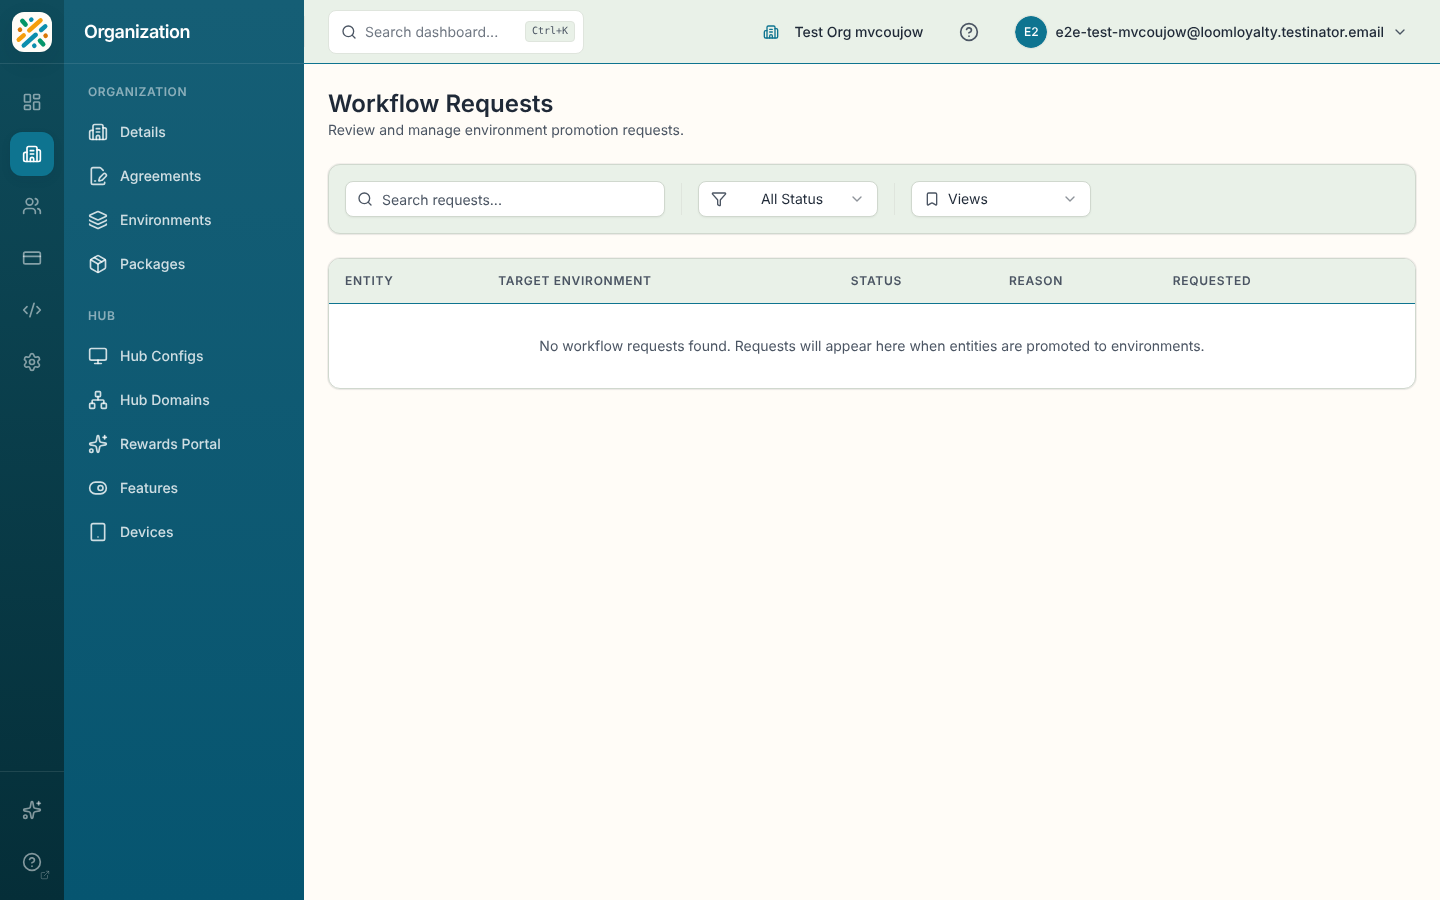Click the Organization title in the sidebar header
1440x900 pixels.
[x=137, y=32]
